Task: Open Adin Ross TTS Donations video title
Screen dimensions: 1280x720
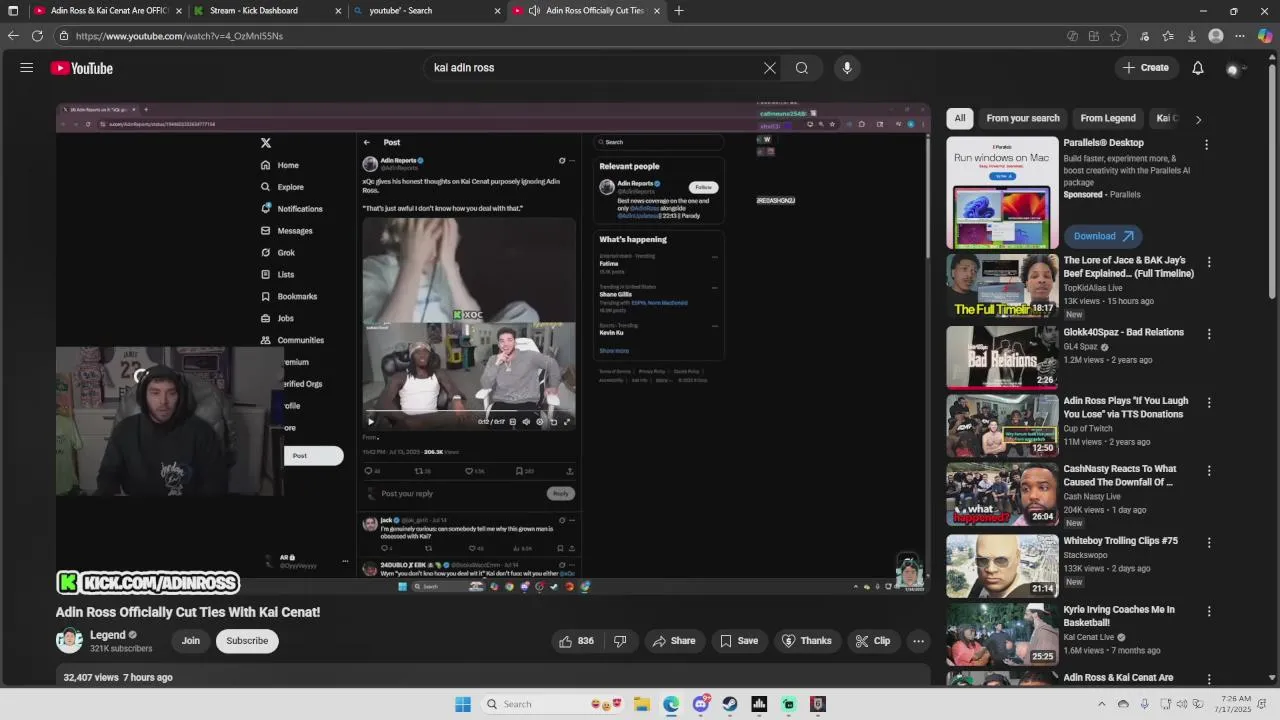Action: [x=1126, y=407]
